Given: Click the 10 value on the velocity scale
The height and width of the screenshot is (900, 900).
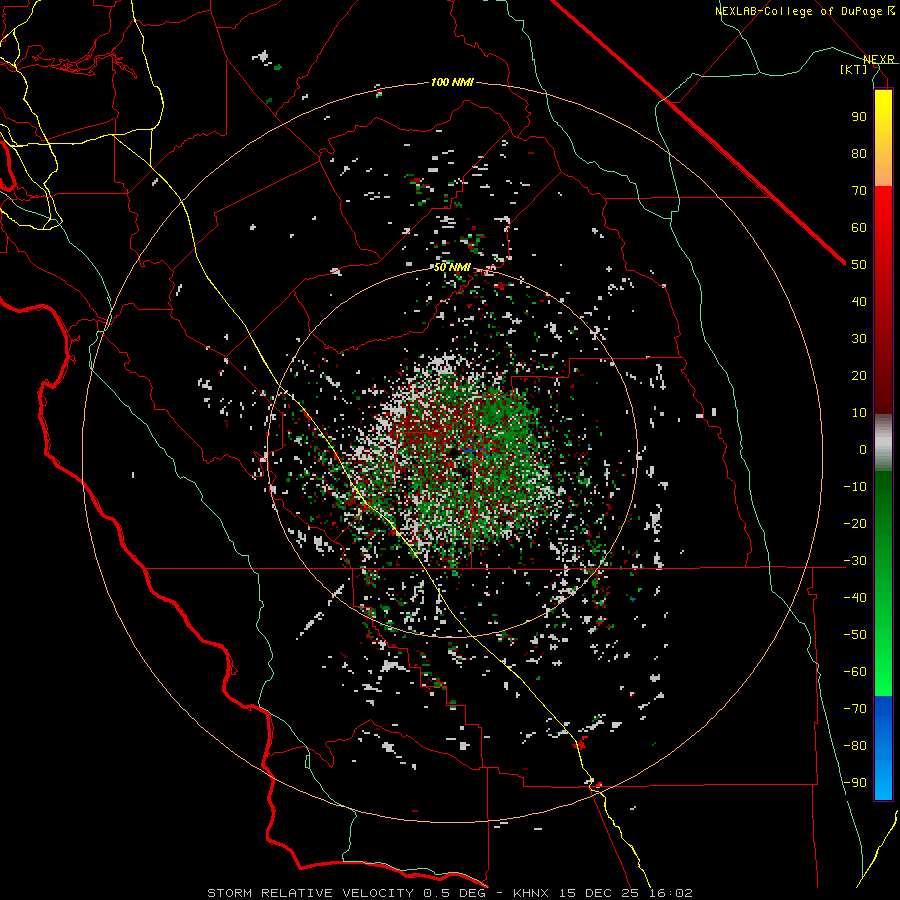Looking at the screenshot, I should (x=859, y=413).
